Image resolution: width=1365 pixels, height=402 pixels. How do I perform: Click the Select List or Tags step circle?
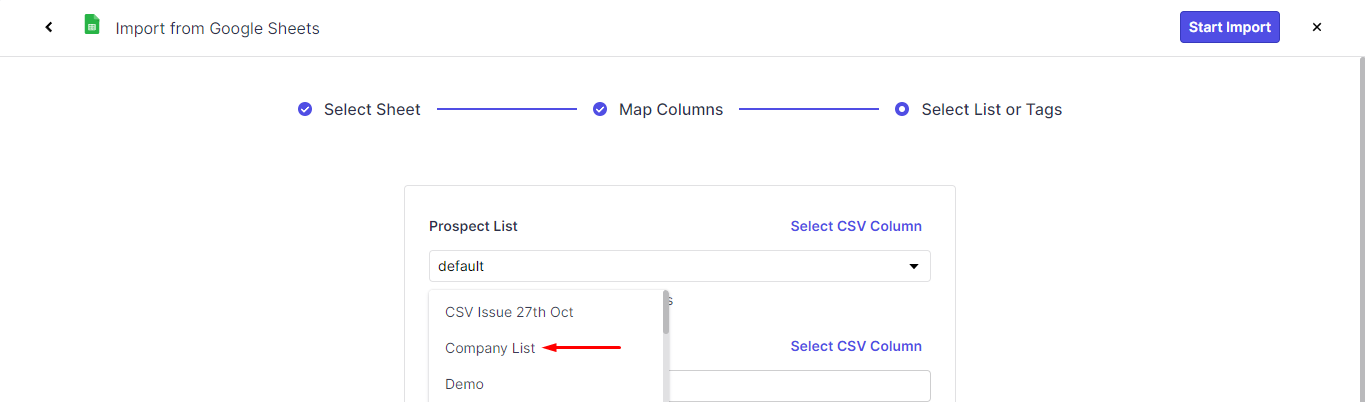click(x=902, y=109)
